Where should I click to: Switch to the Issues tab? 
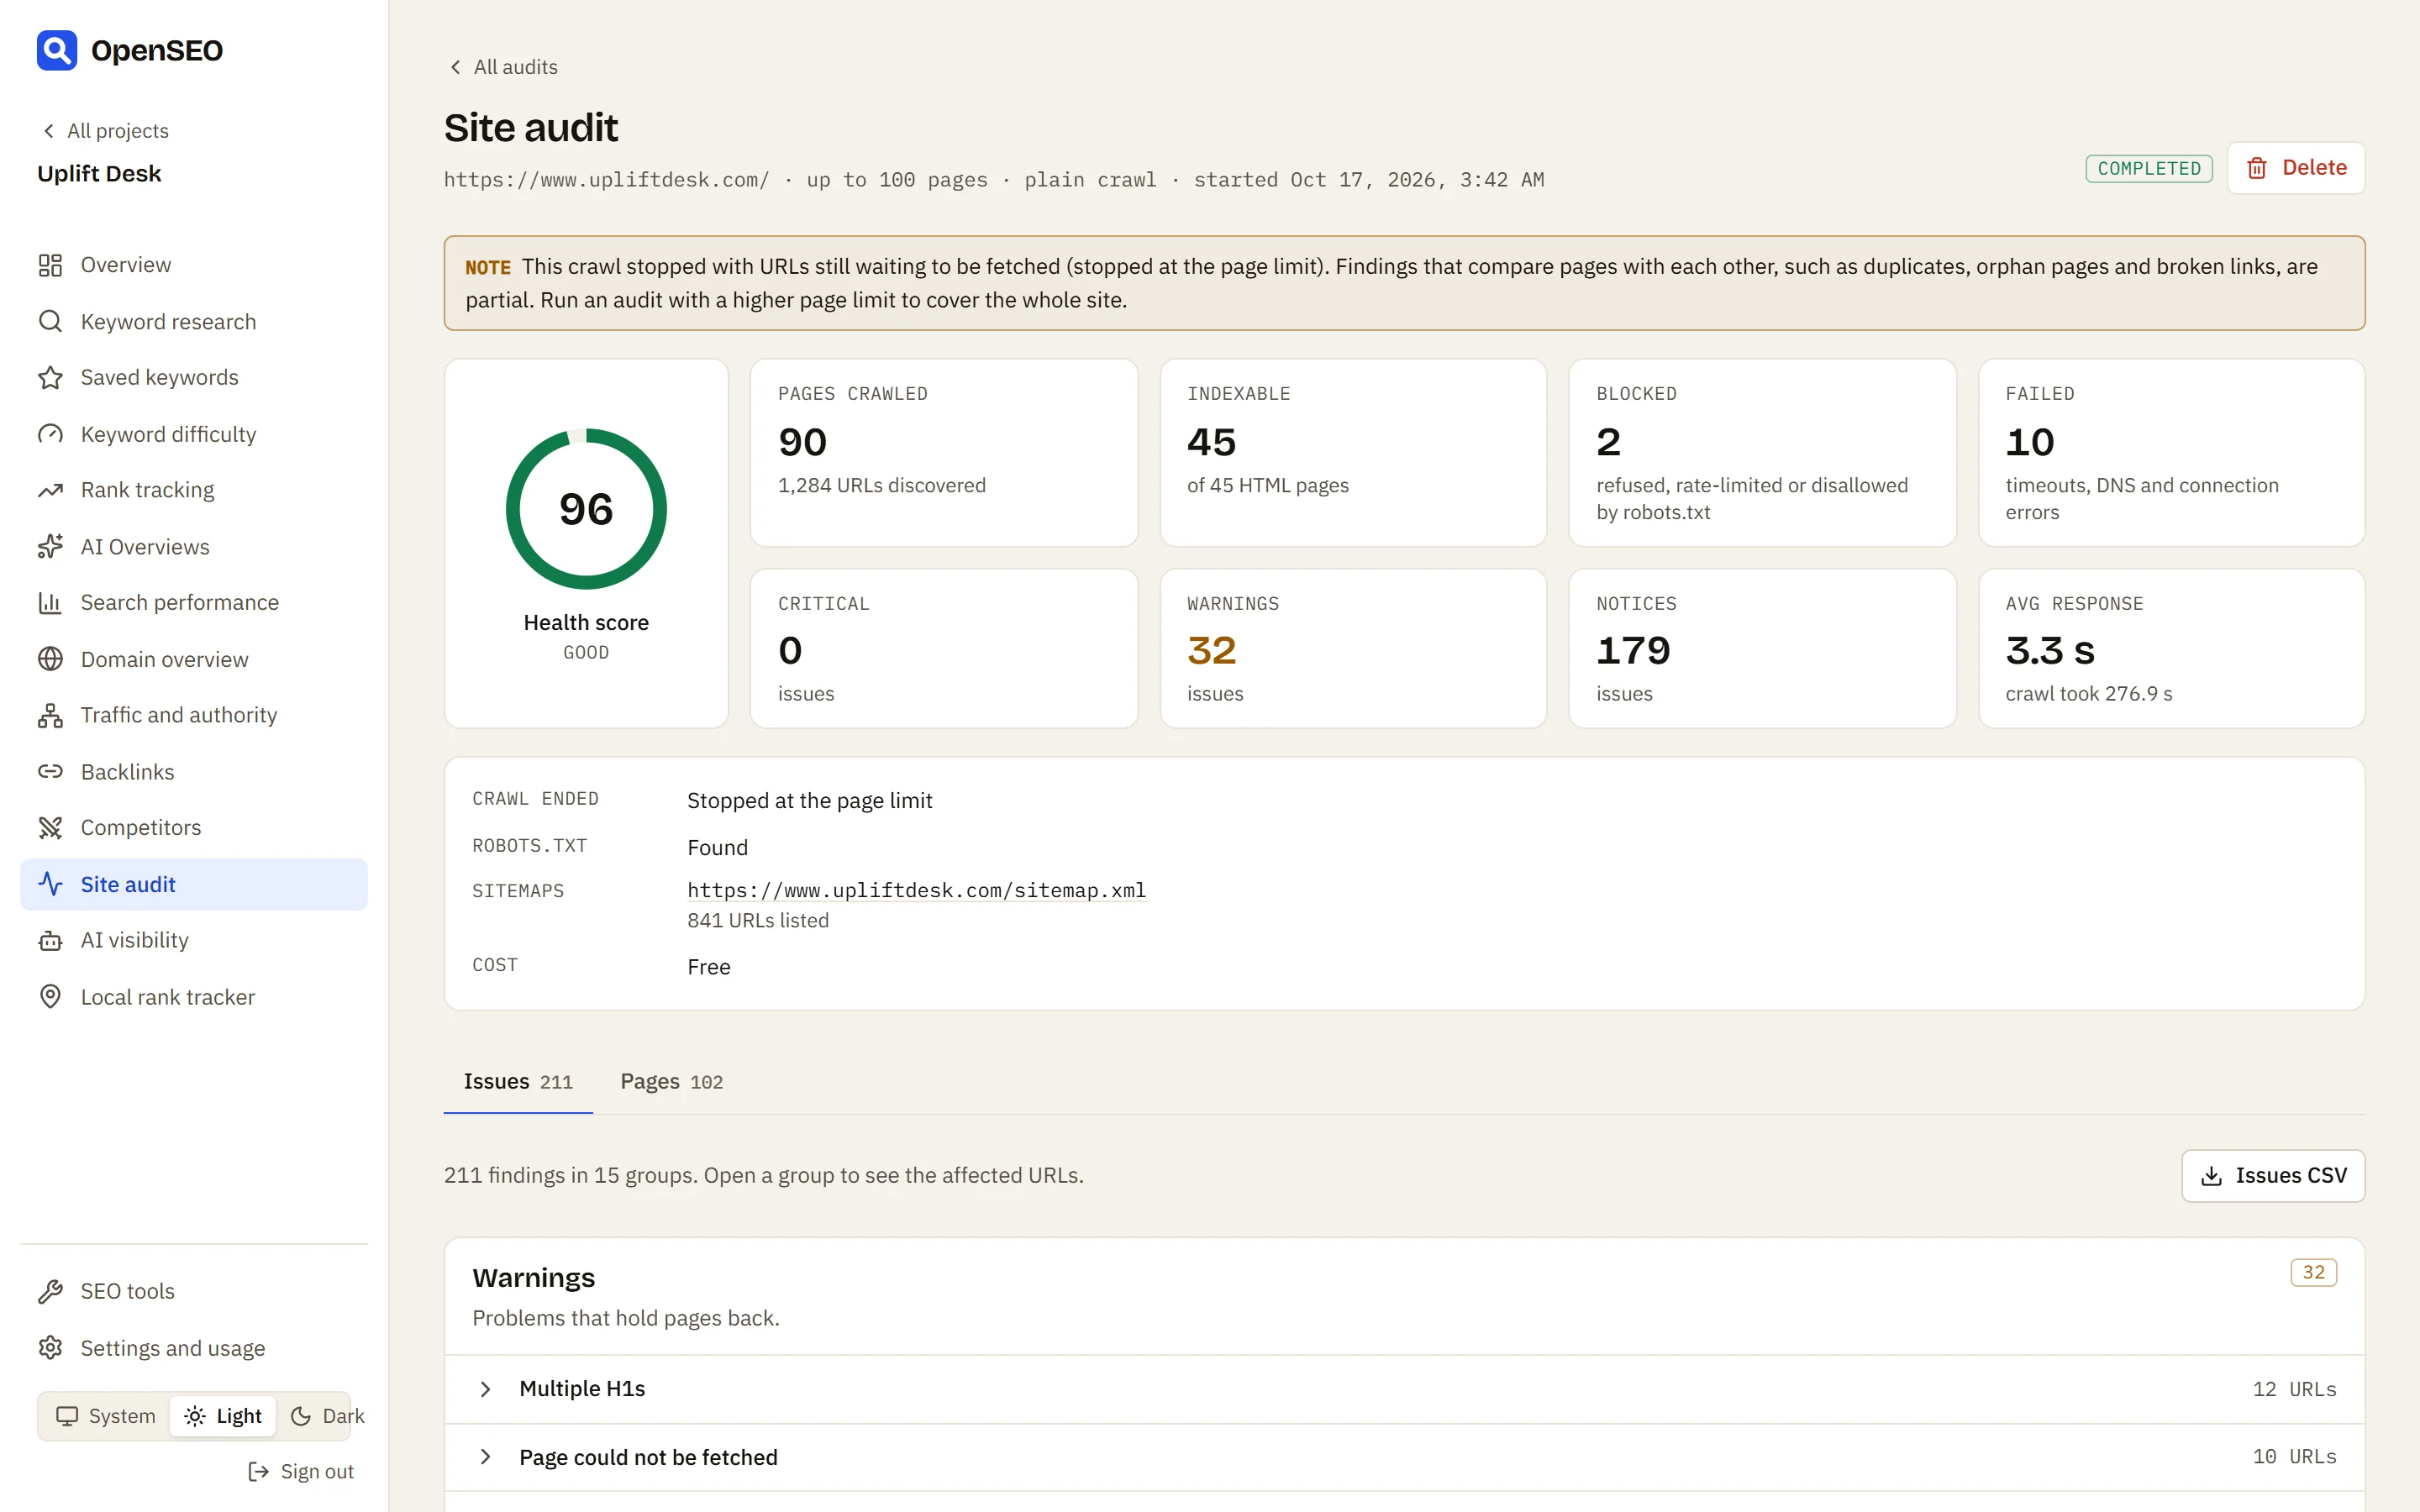(x=518, y=1081)
